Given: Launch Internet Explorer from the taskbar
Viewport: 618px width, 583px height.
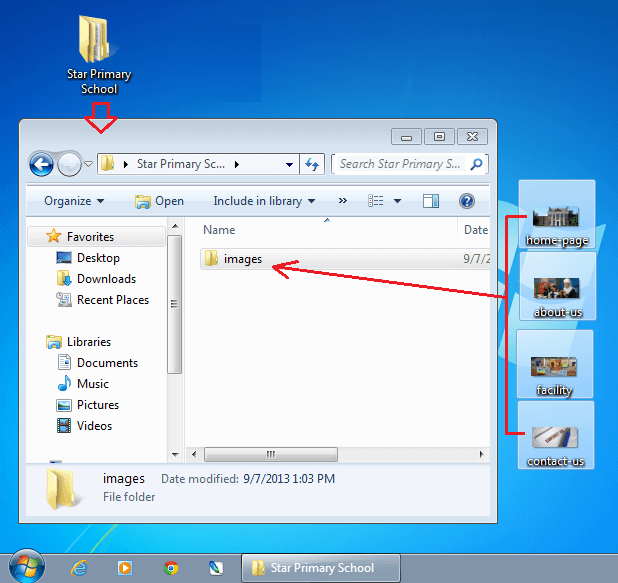Looking at the screenshot, I should point(79,568).
